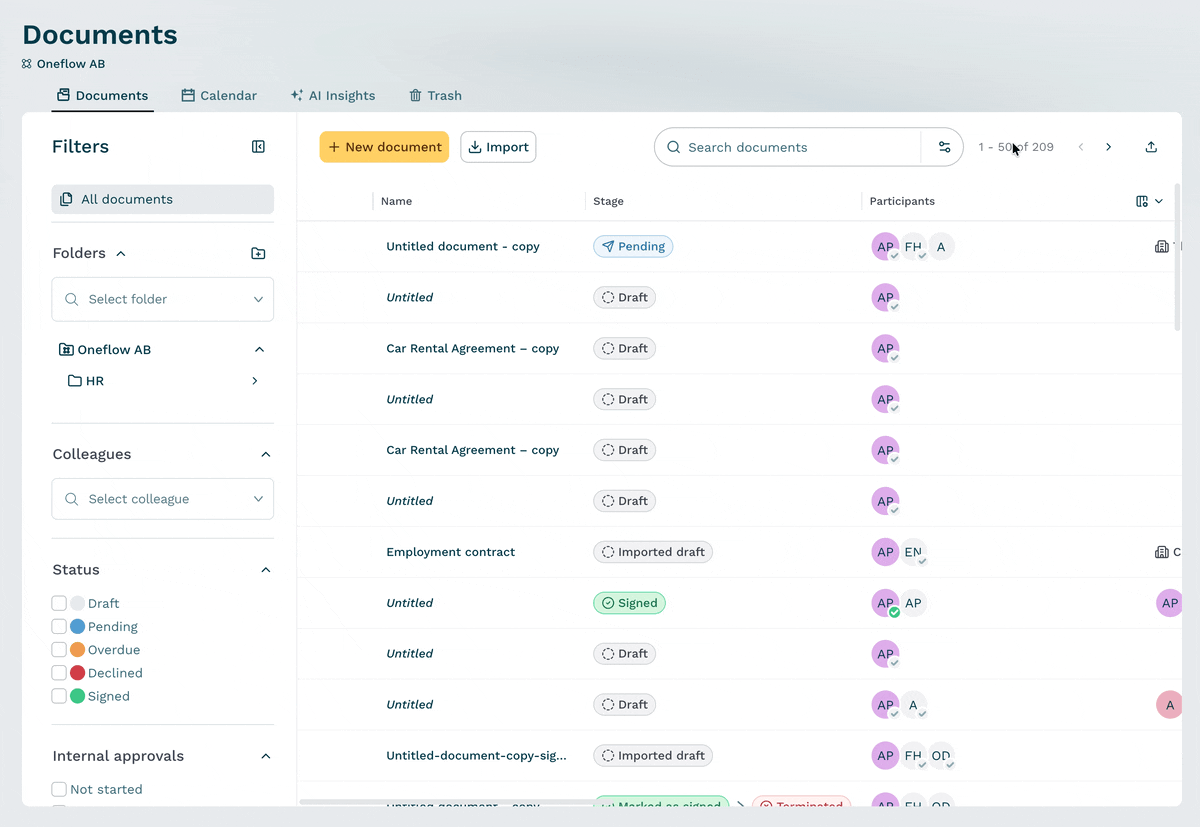Click the All documents icon

click(66, 199)
